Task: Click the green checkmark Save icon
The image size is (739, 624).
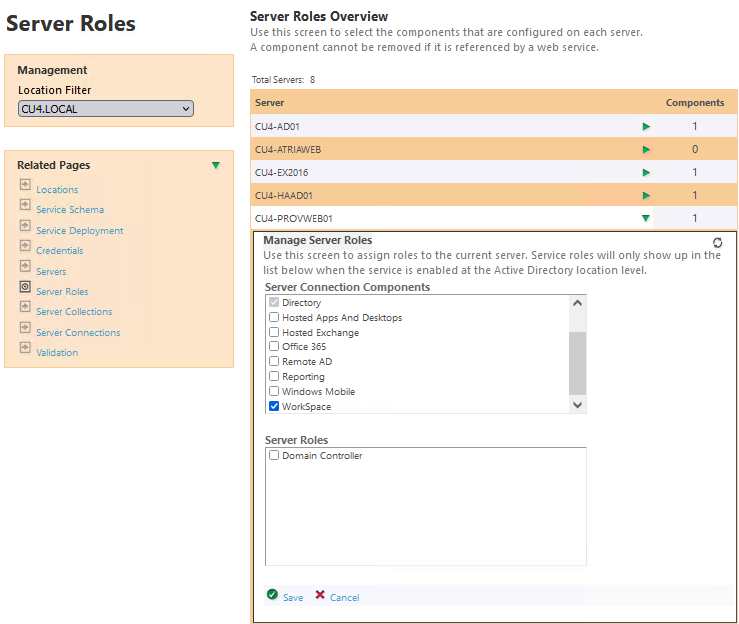Action: (x=272, y=595)
